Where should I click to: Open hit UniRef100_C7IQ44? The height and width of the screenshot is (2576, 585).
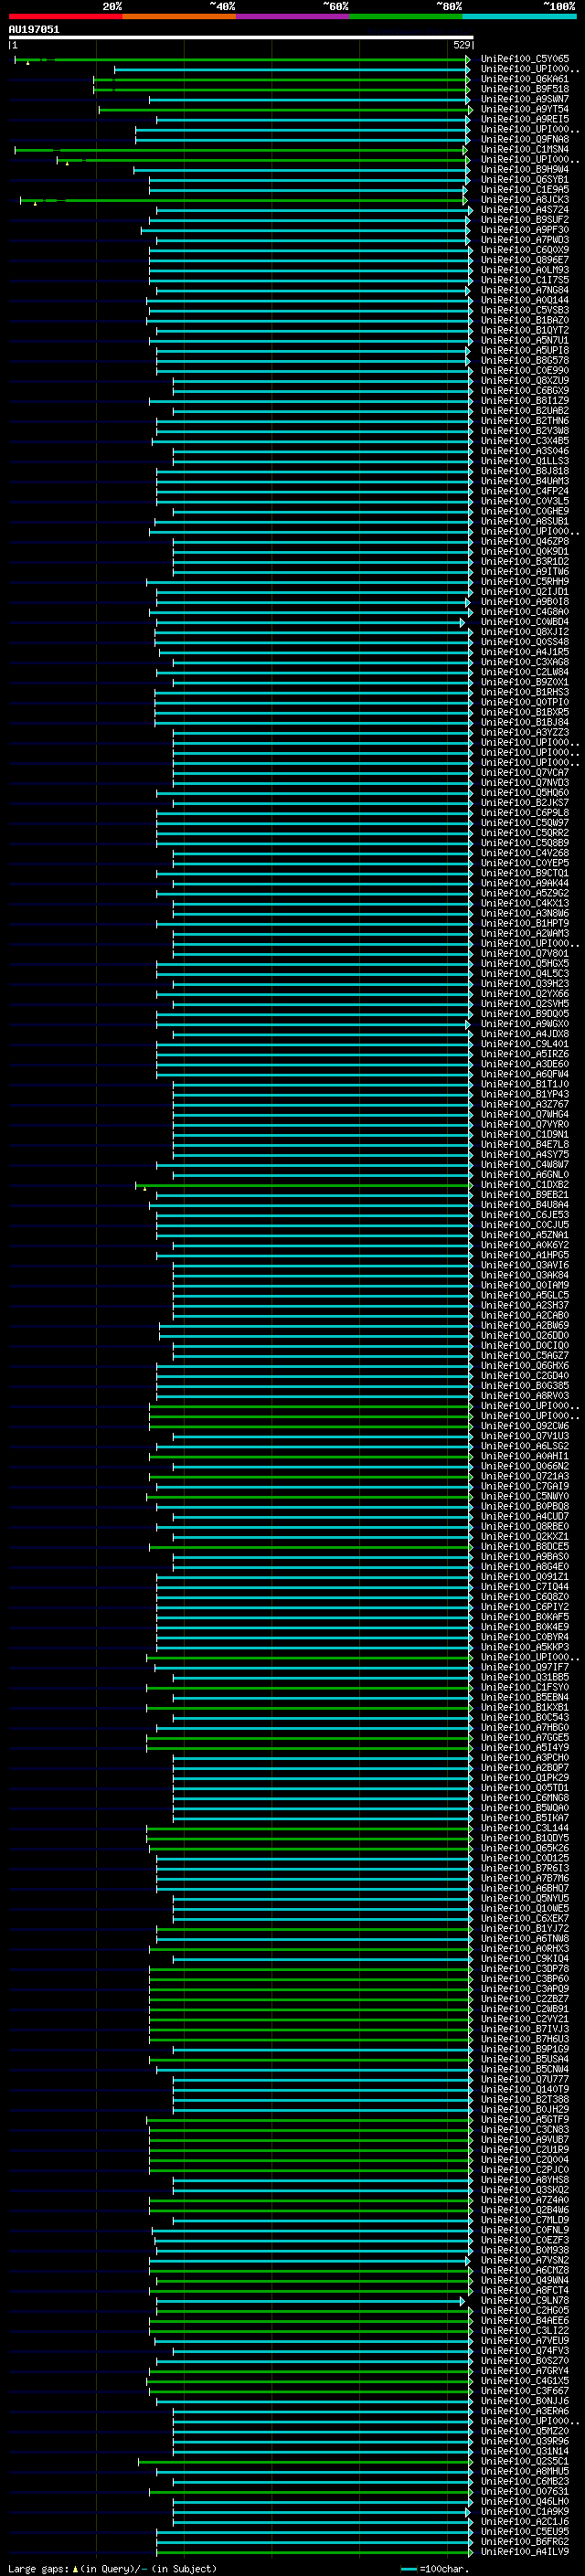[525, 1587]
